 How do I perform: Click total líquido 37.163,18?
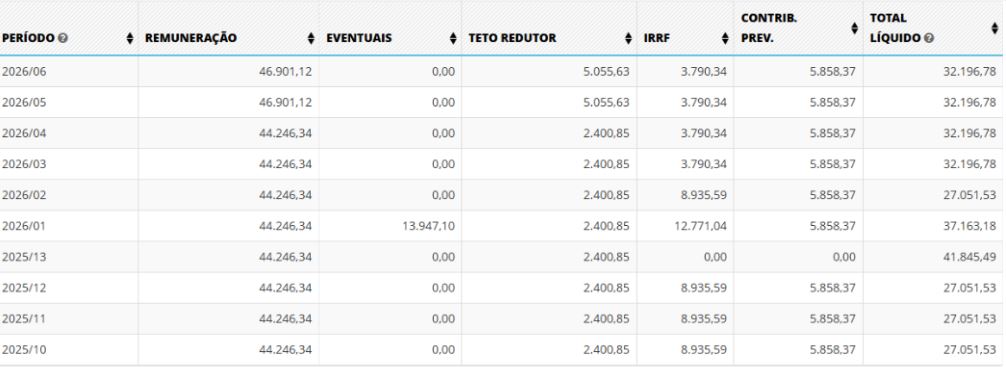coord(969,226)
